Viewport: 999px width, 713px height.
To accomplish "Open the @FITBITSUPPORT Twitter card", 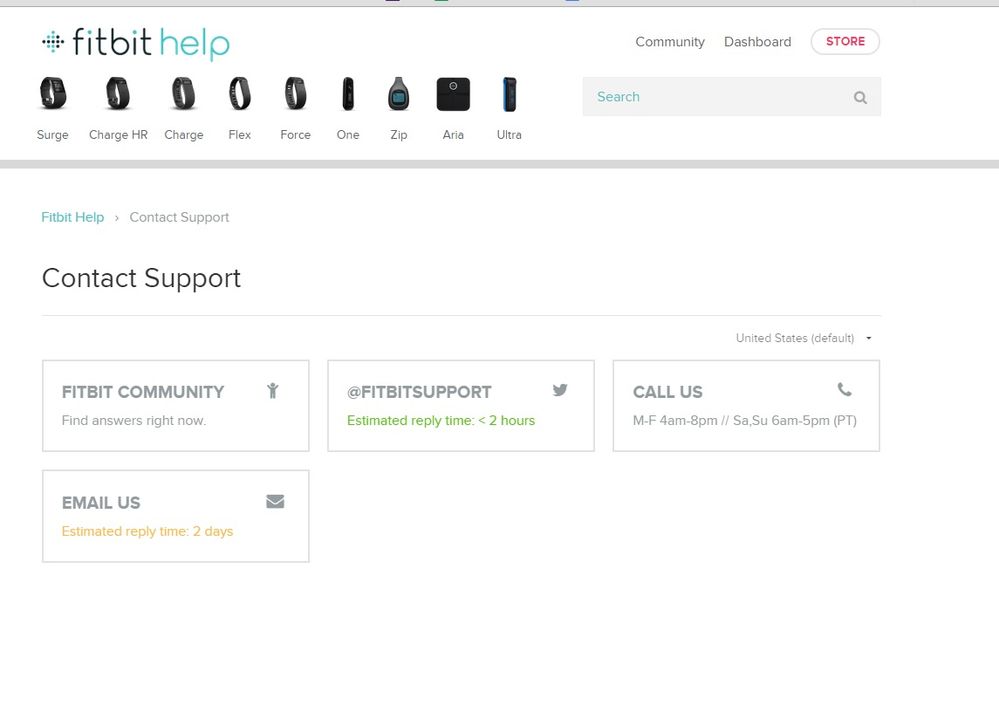I will pos(461,406).
